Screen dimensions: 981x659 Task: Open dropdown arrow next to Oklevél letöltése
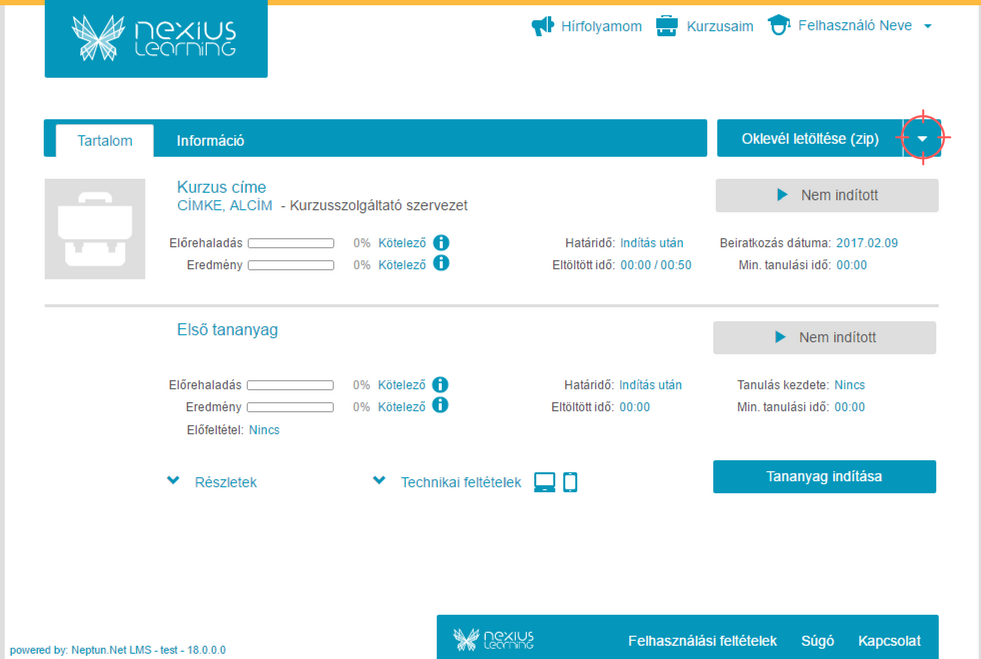tap(922, 139)
